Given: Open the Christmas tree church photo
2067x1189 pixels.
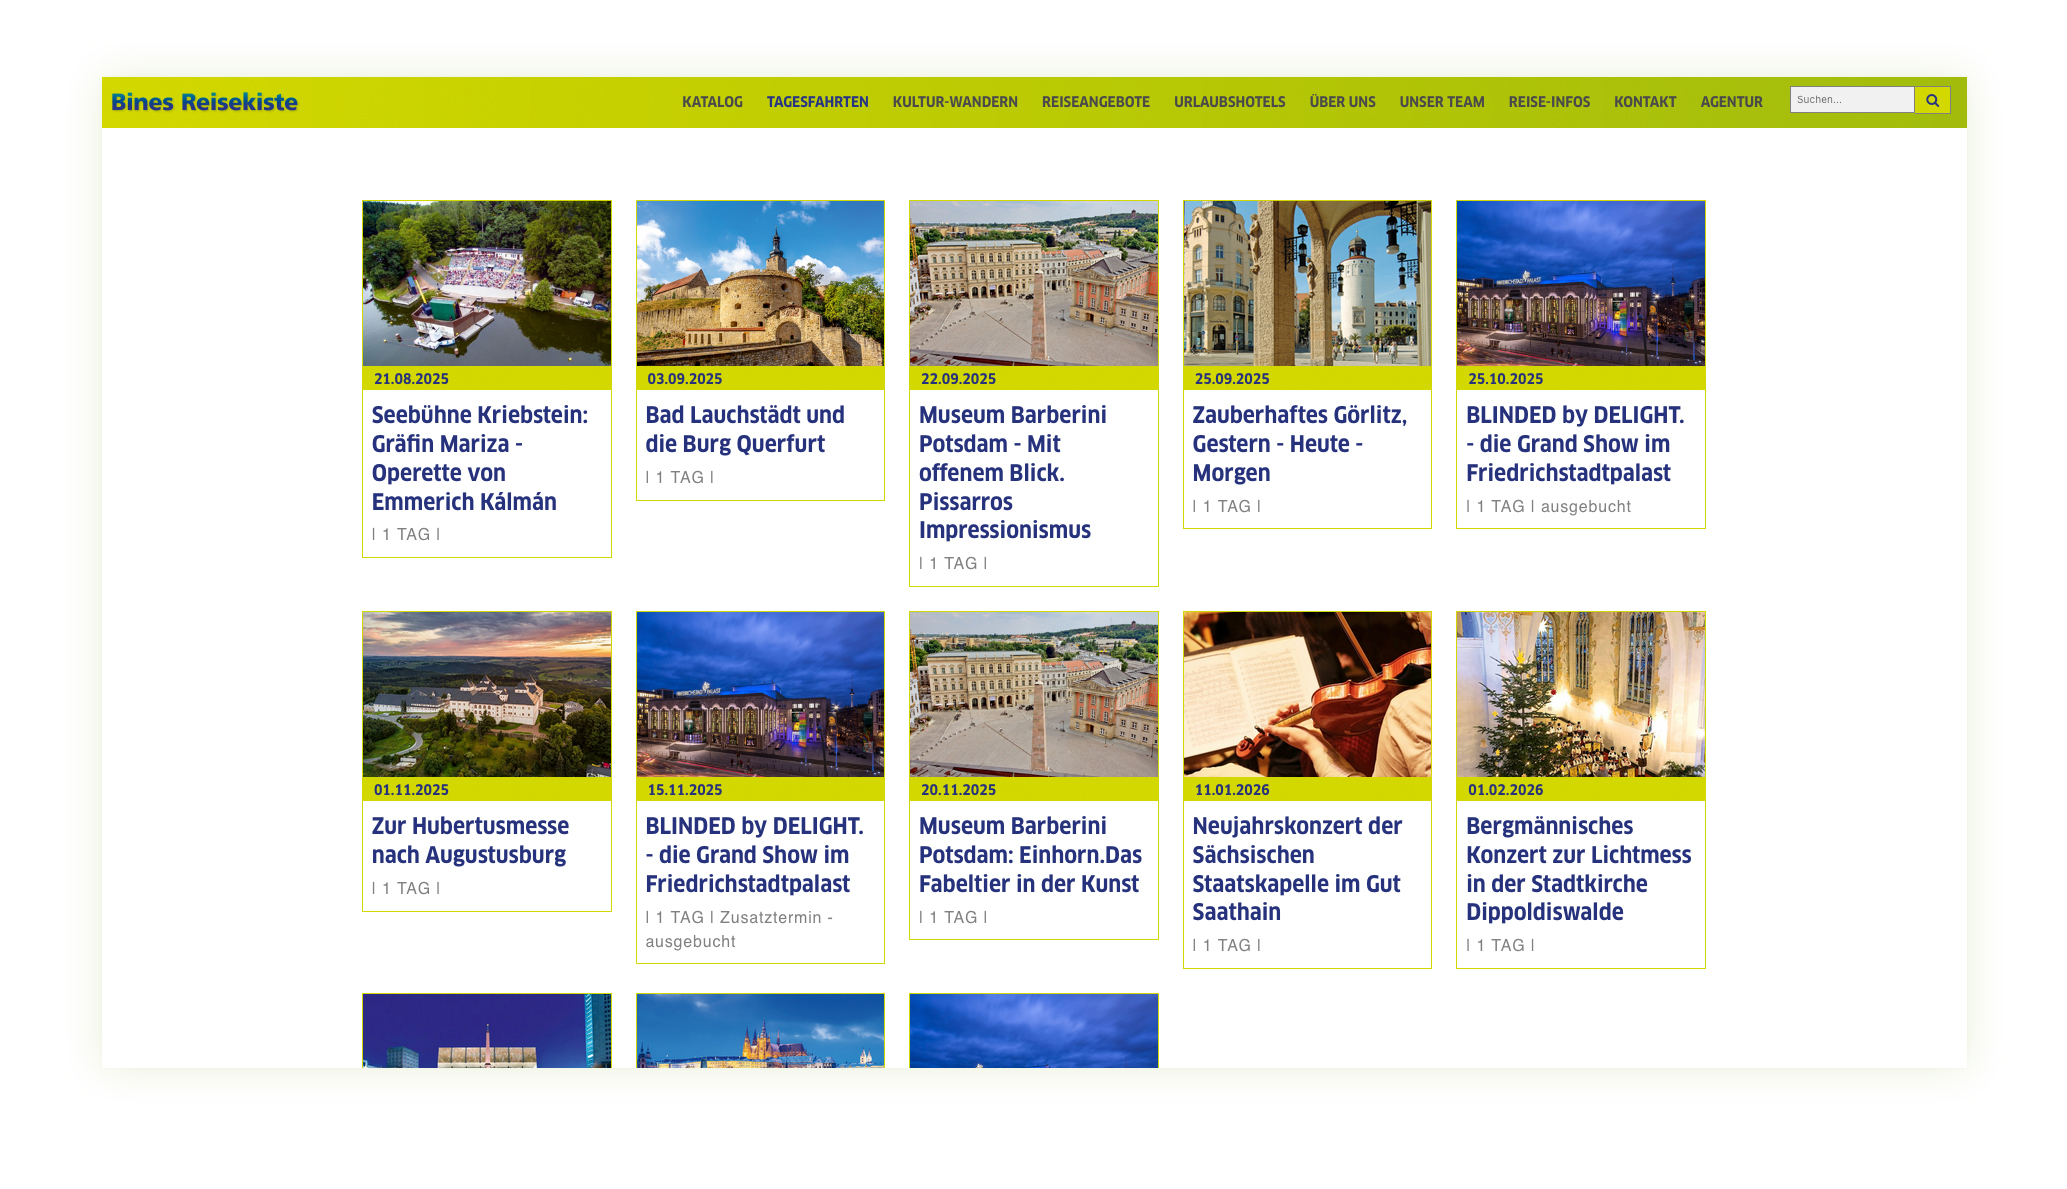Looking at the screenshot, I should click(x=1580, y=694).
